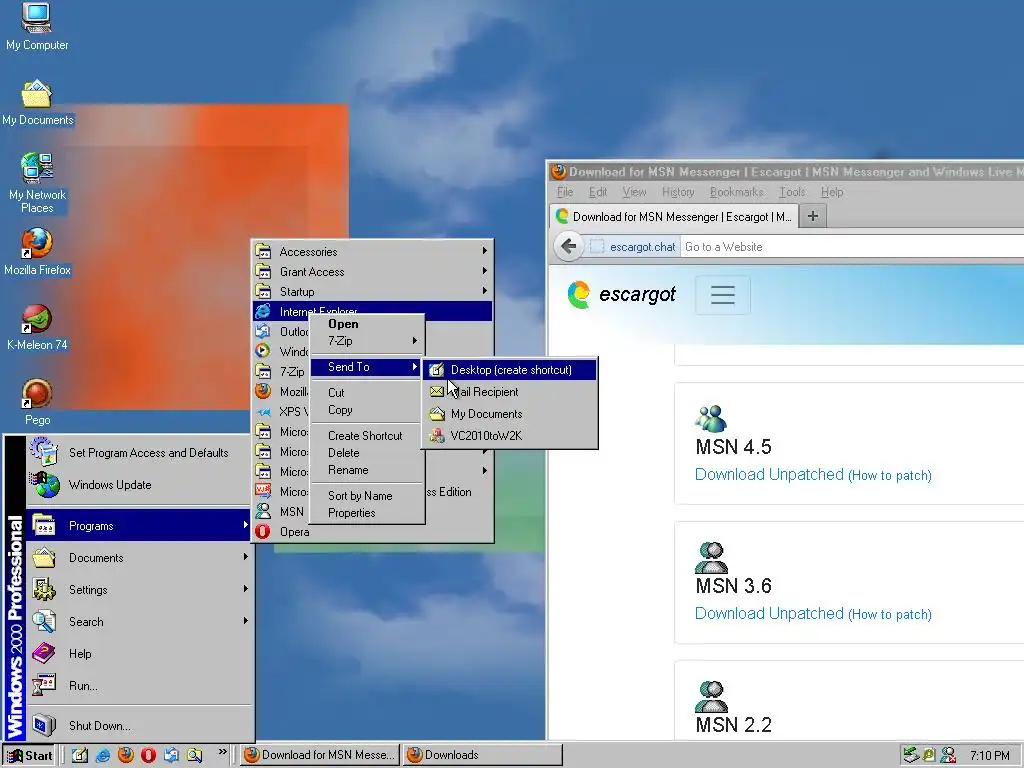Click MSN Messenger tray icon
The height and width of the screenshot is (768, 1024).
tap(948, 756)
